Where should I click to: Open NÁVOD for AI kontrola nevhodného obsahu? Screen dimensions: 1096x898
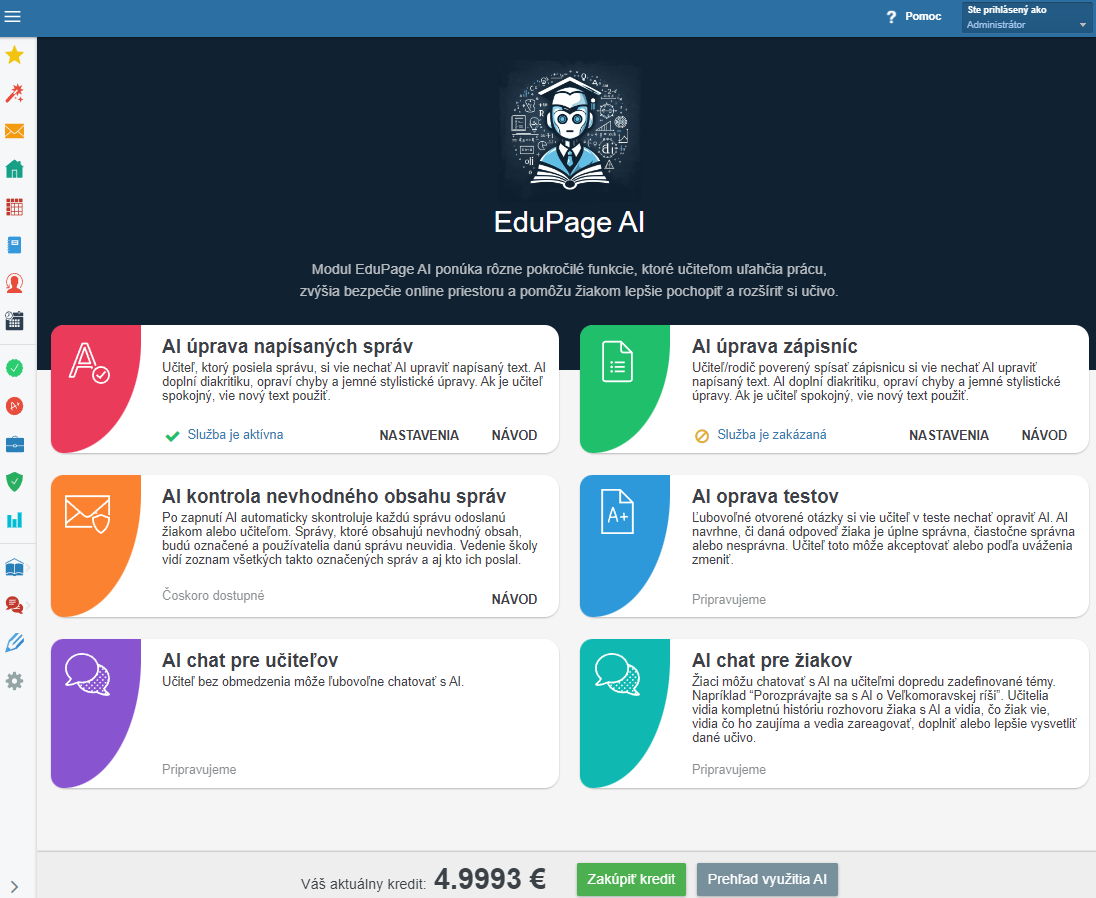[514, 600]
